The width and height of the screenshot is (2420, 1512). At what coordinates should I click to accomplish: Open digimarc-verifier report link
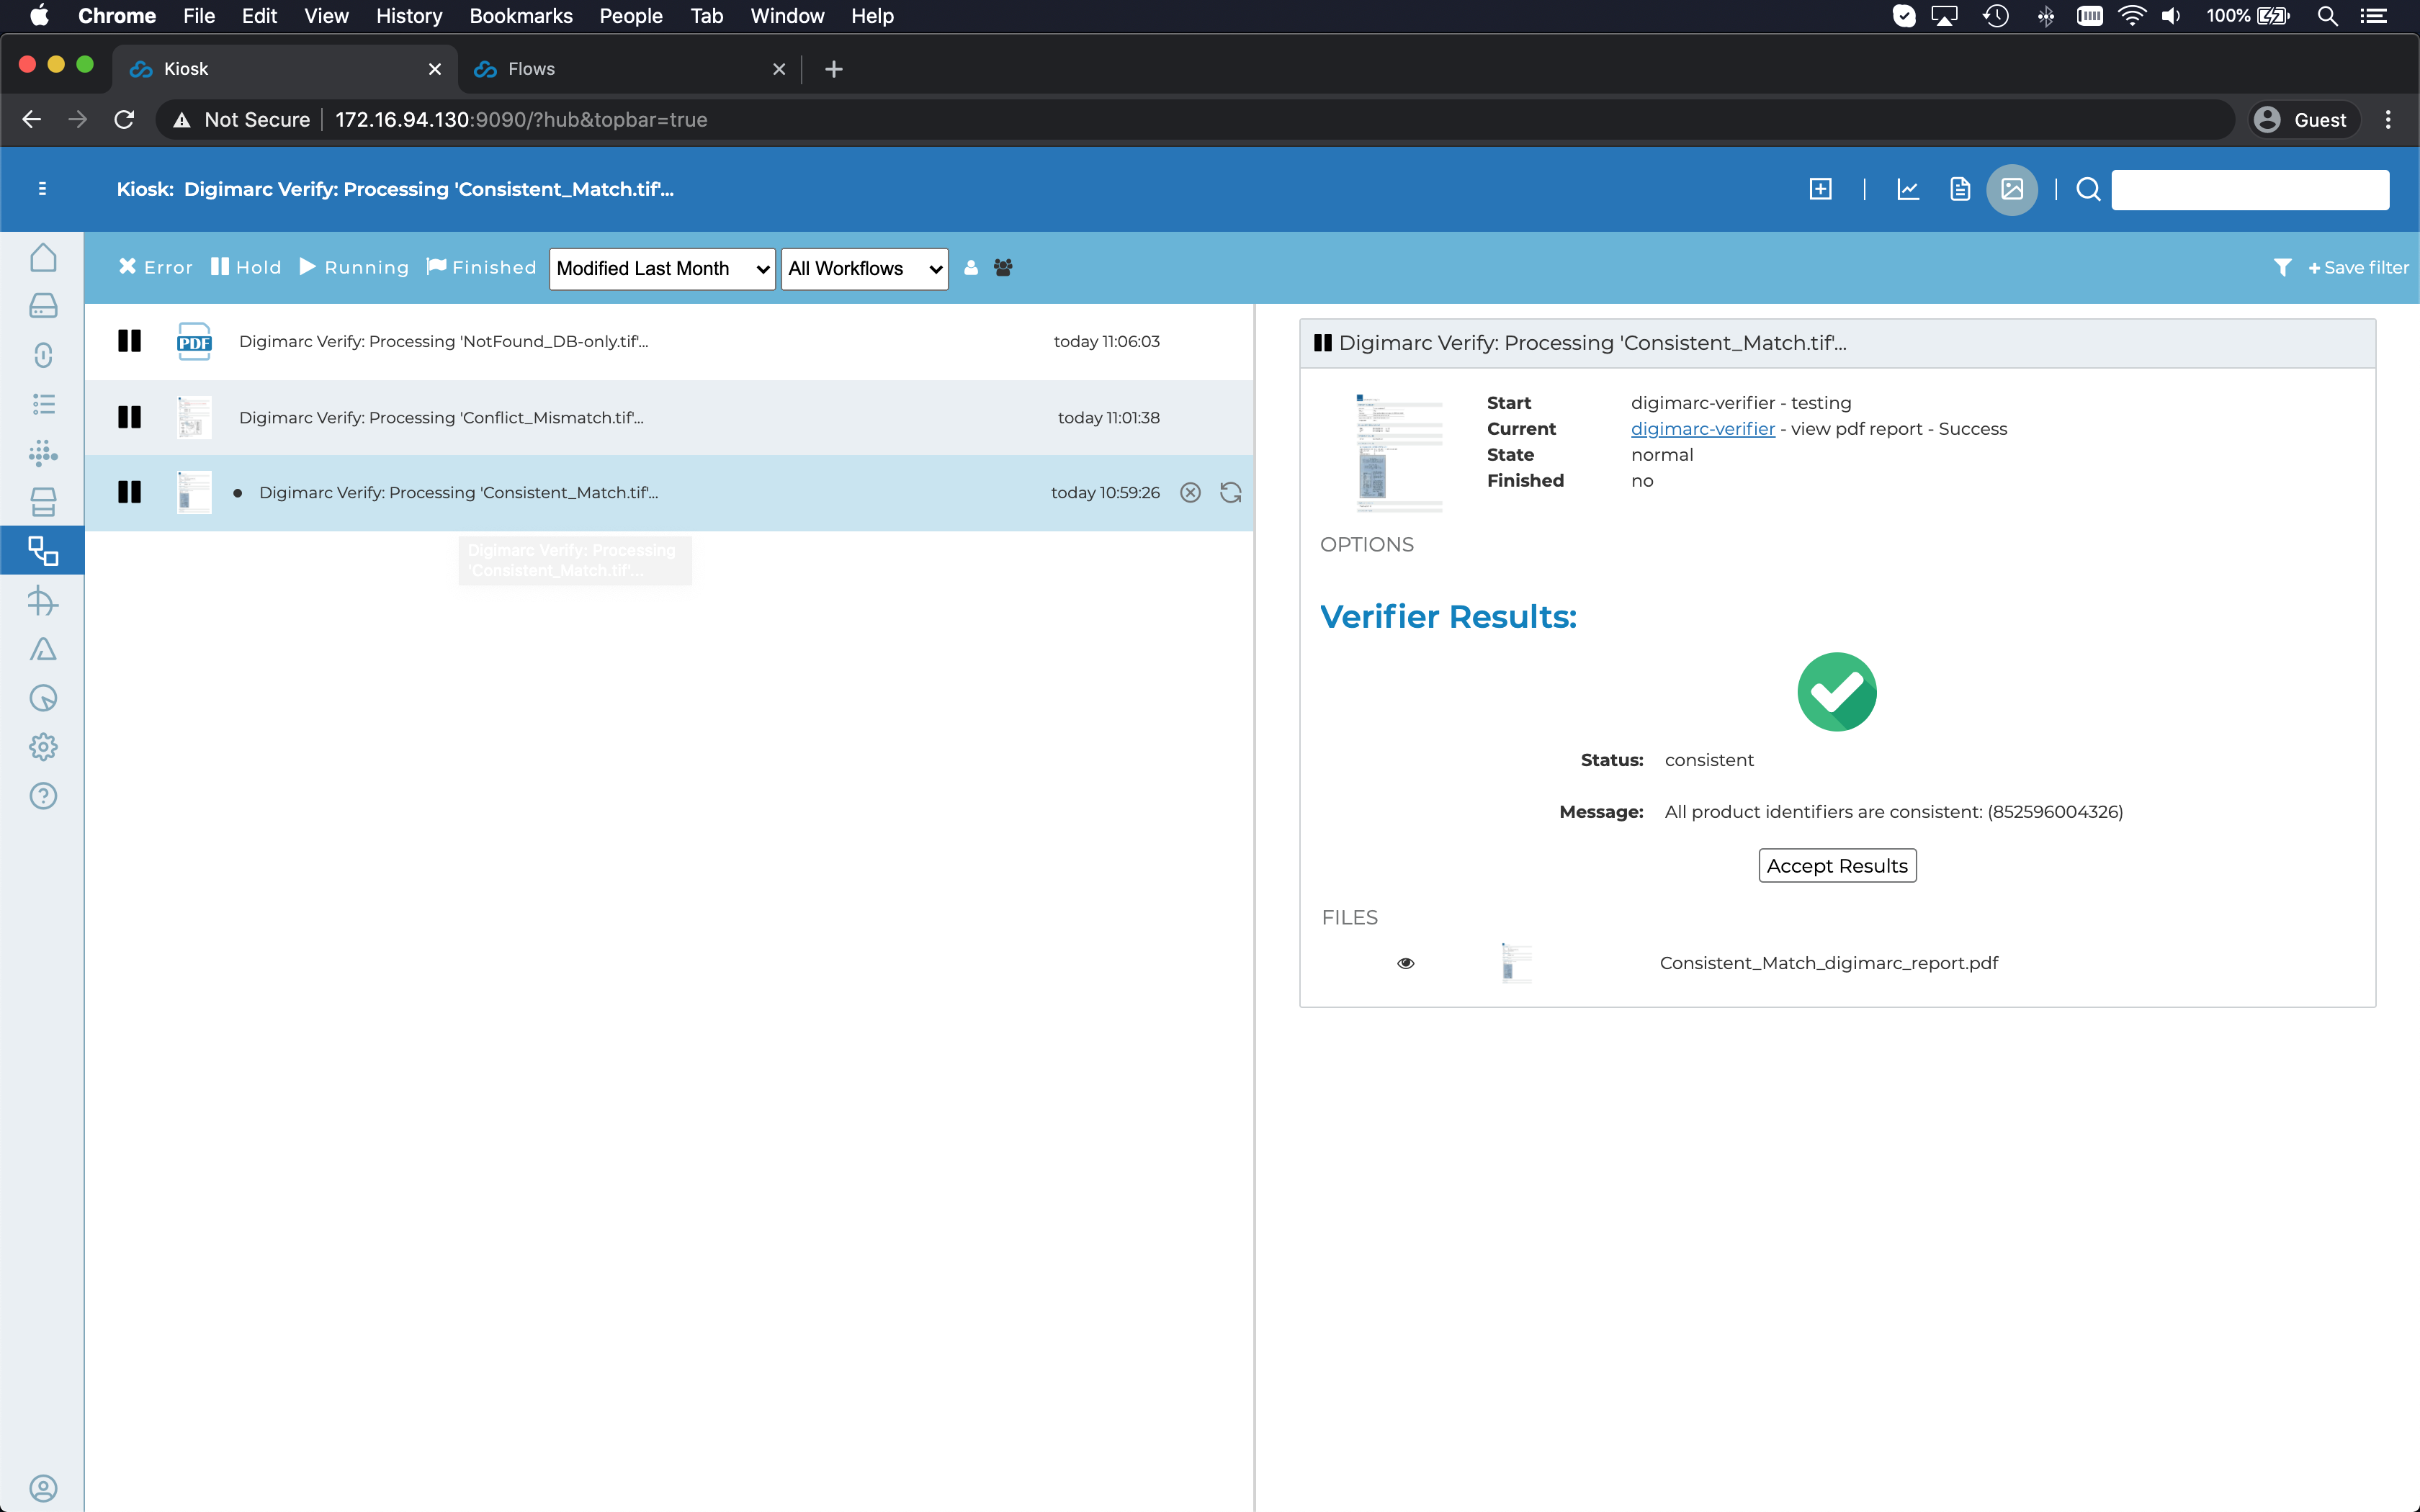coord(1702,428)
